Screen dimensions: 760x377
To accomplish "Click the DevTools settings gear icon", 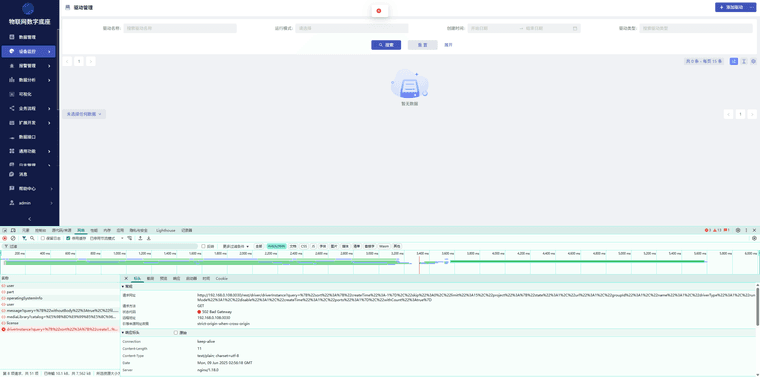I will [738, 230].
